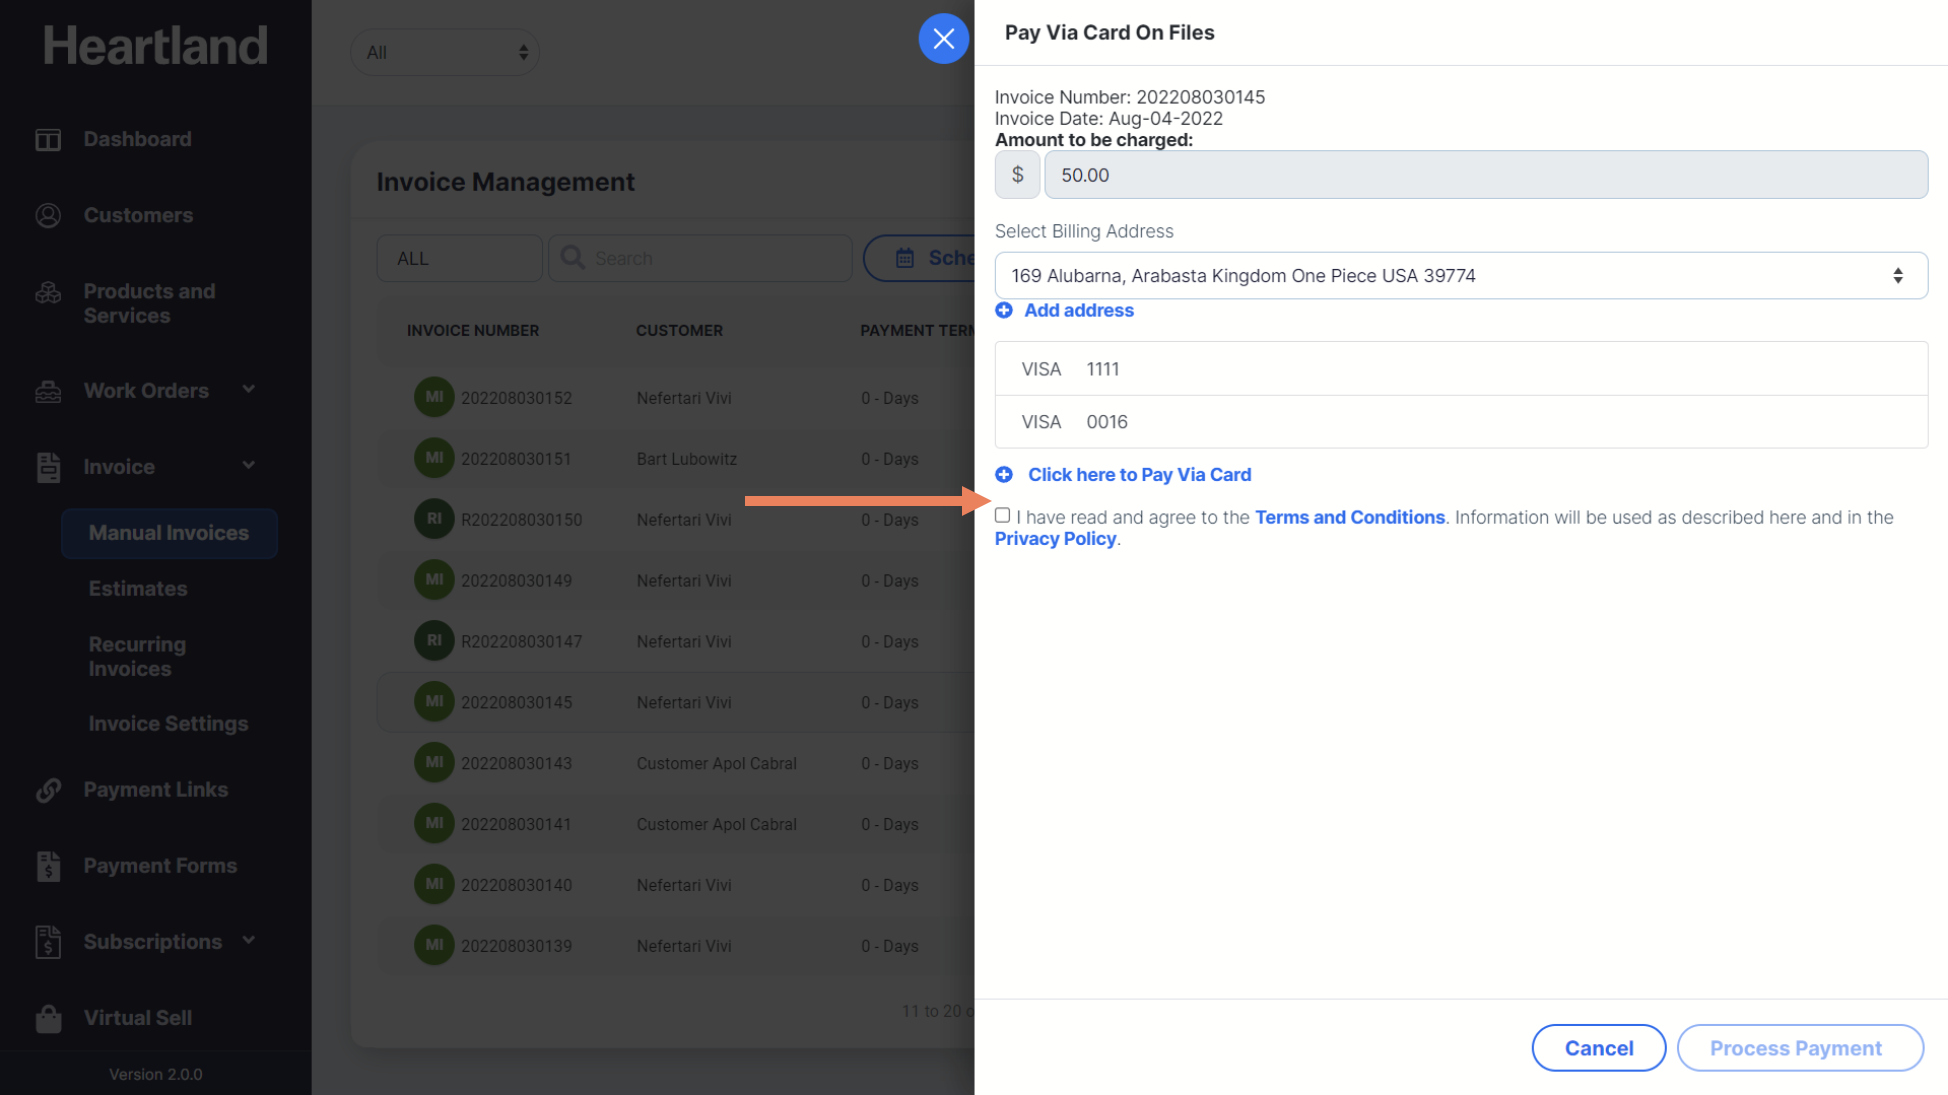Viewport: 1948px width, 1095px height.
Task: Open the Select Billing Address dropdown
Action: 1460,276
